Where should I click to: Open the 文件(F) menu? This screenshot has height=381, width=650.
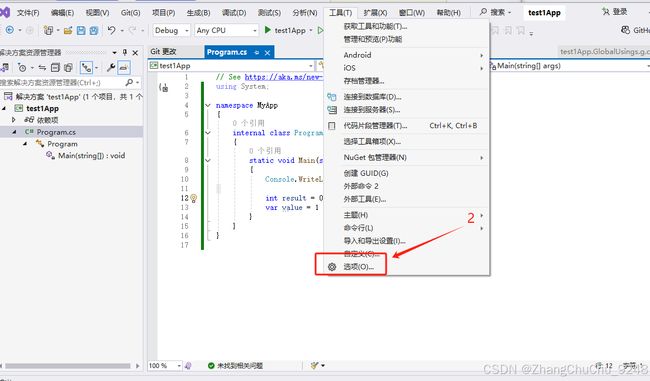pos(28,12)
